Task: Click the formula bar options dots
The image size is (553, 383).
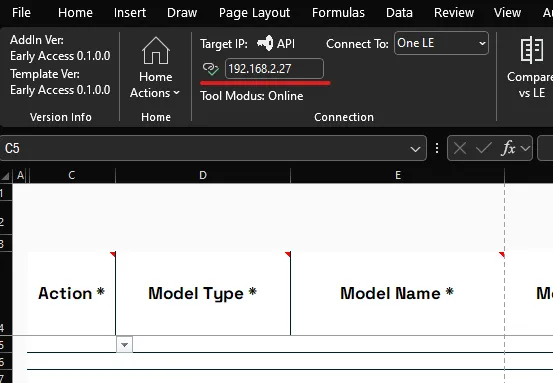Action: tap(437, 148)
